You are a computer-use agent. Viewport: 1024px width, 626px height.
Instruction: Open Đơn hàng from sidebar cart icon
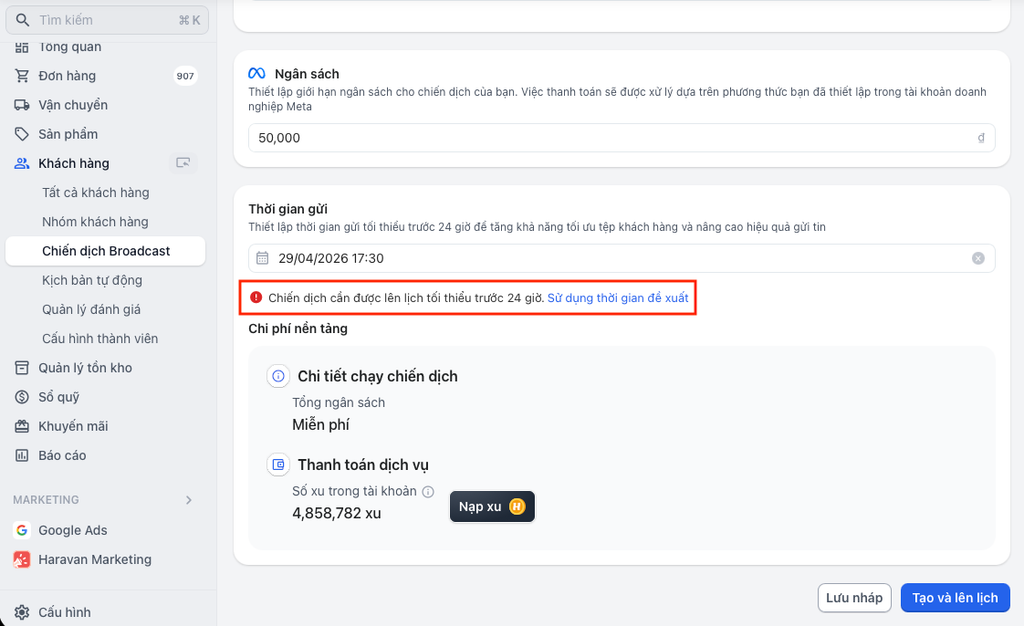tap(22, 76)
